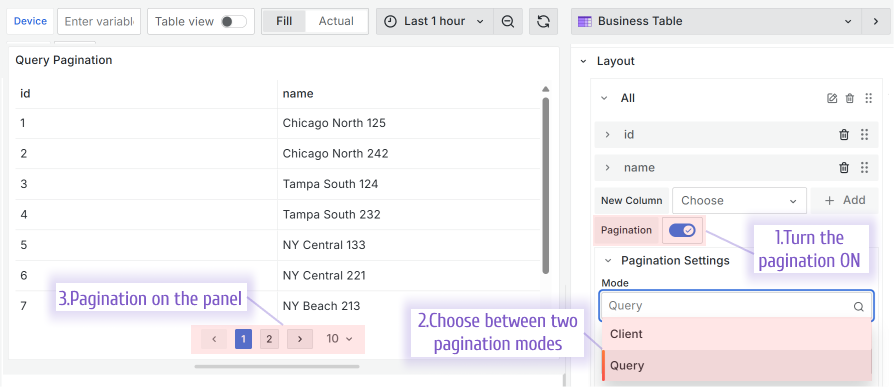Select Query pagination mode

tap(737, 365)
